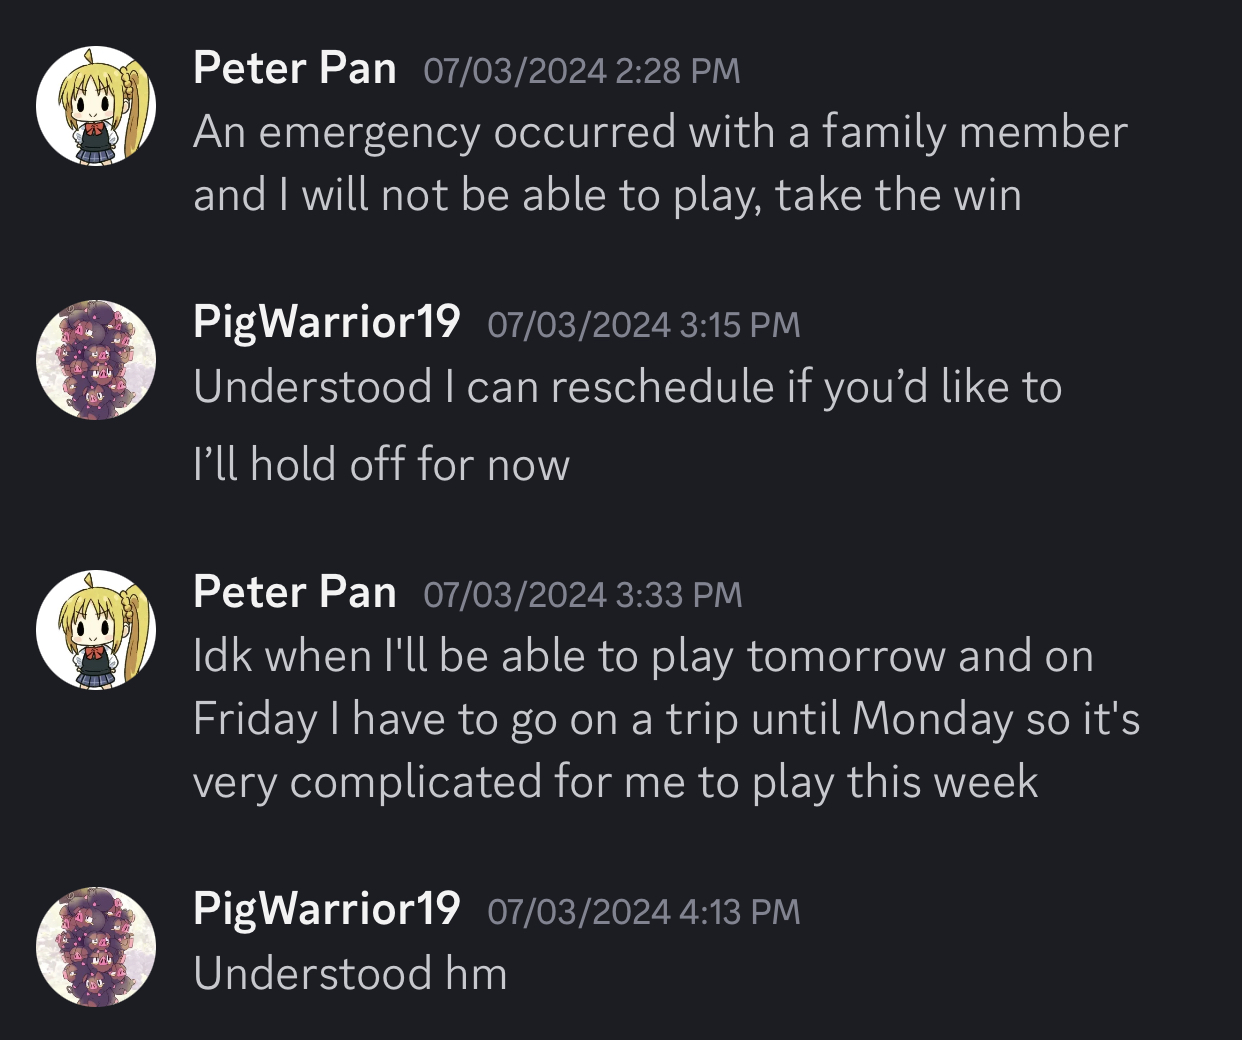Click the 'I'll hold off for now' message
The image size is (1242, 1040).
(381, 465)
